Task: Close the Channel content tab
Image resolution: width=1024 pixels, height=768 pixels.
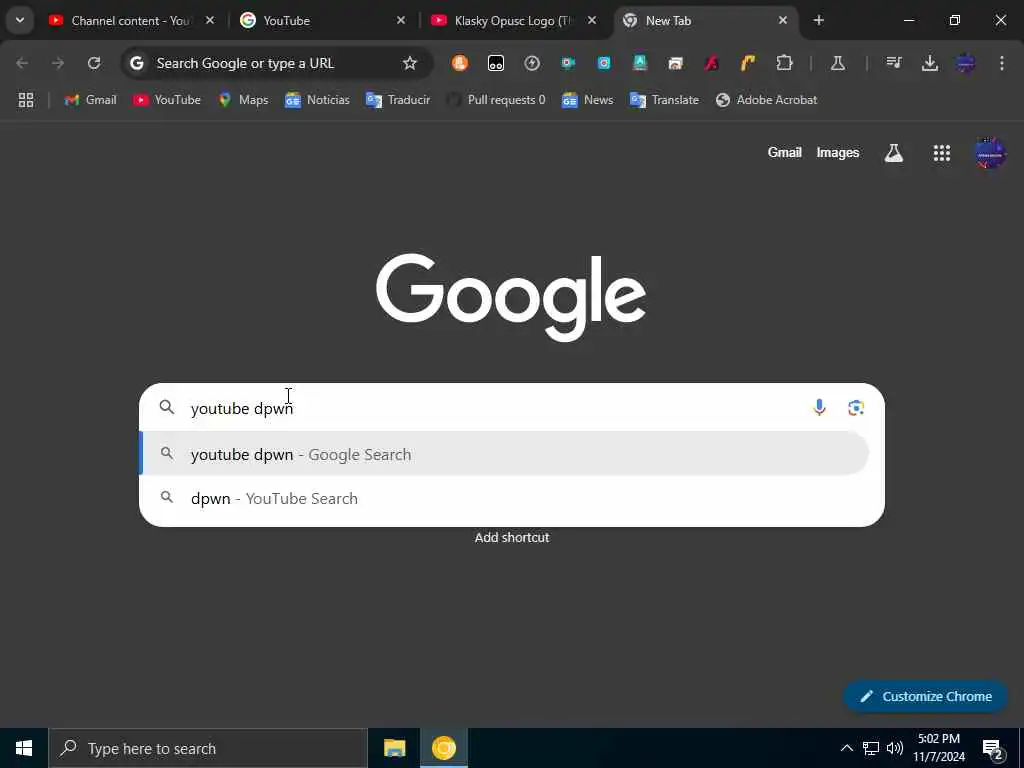Action: click(210, 20)
